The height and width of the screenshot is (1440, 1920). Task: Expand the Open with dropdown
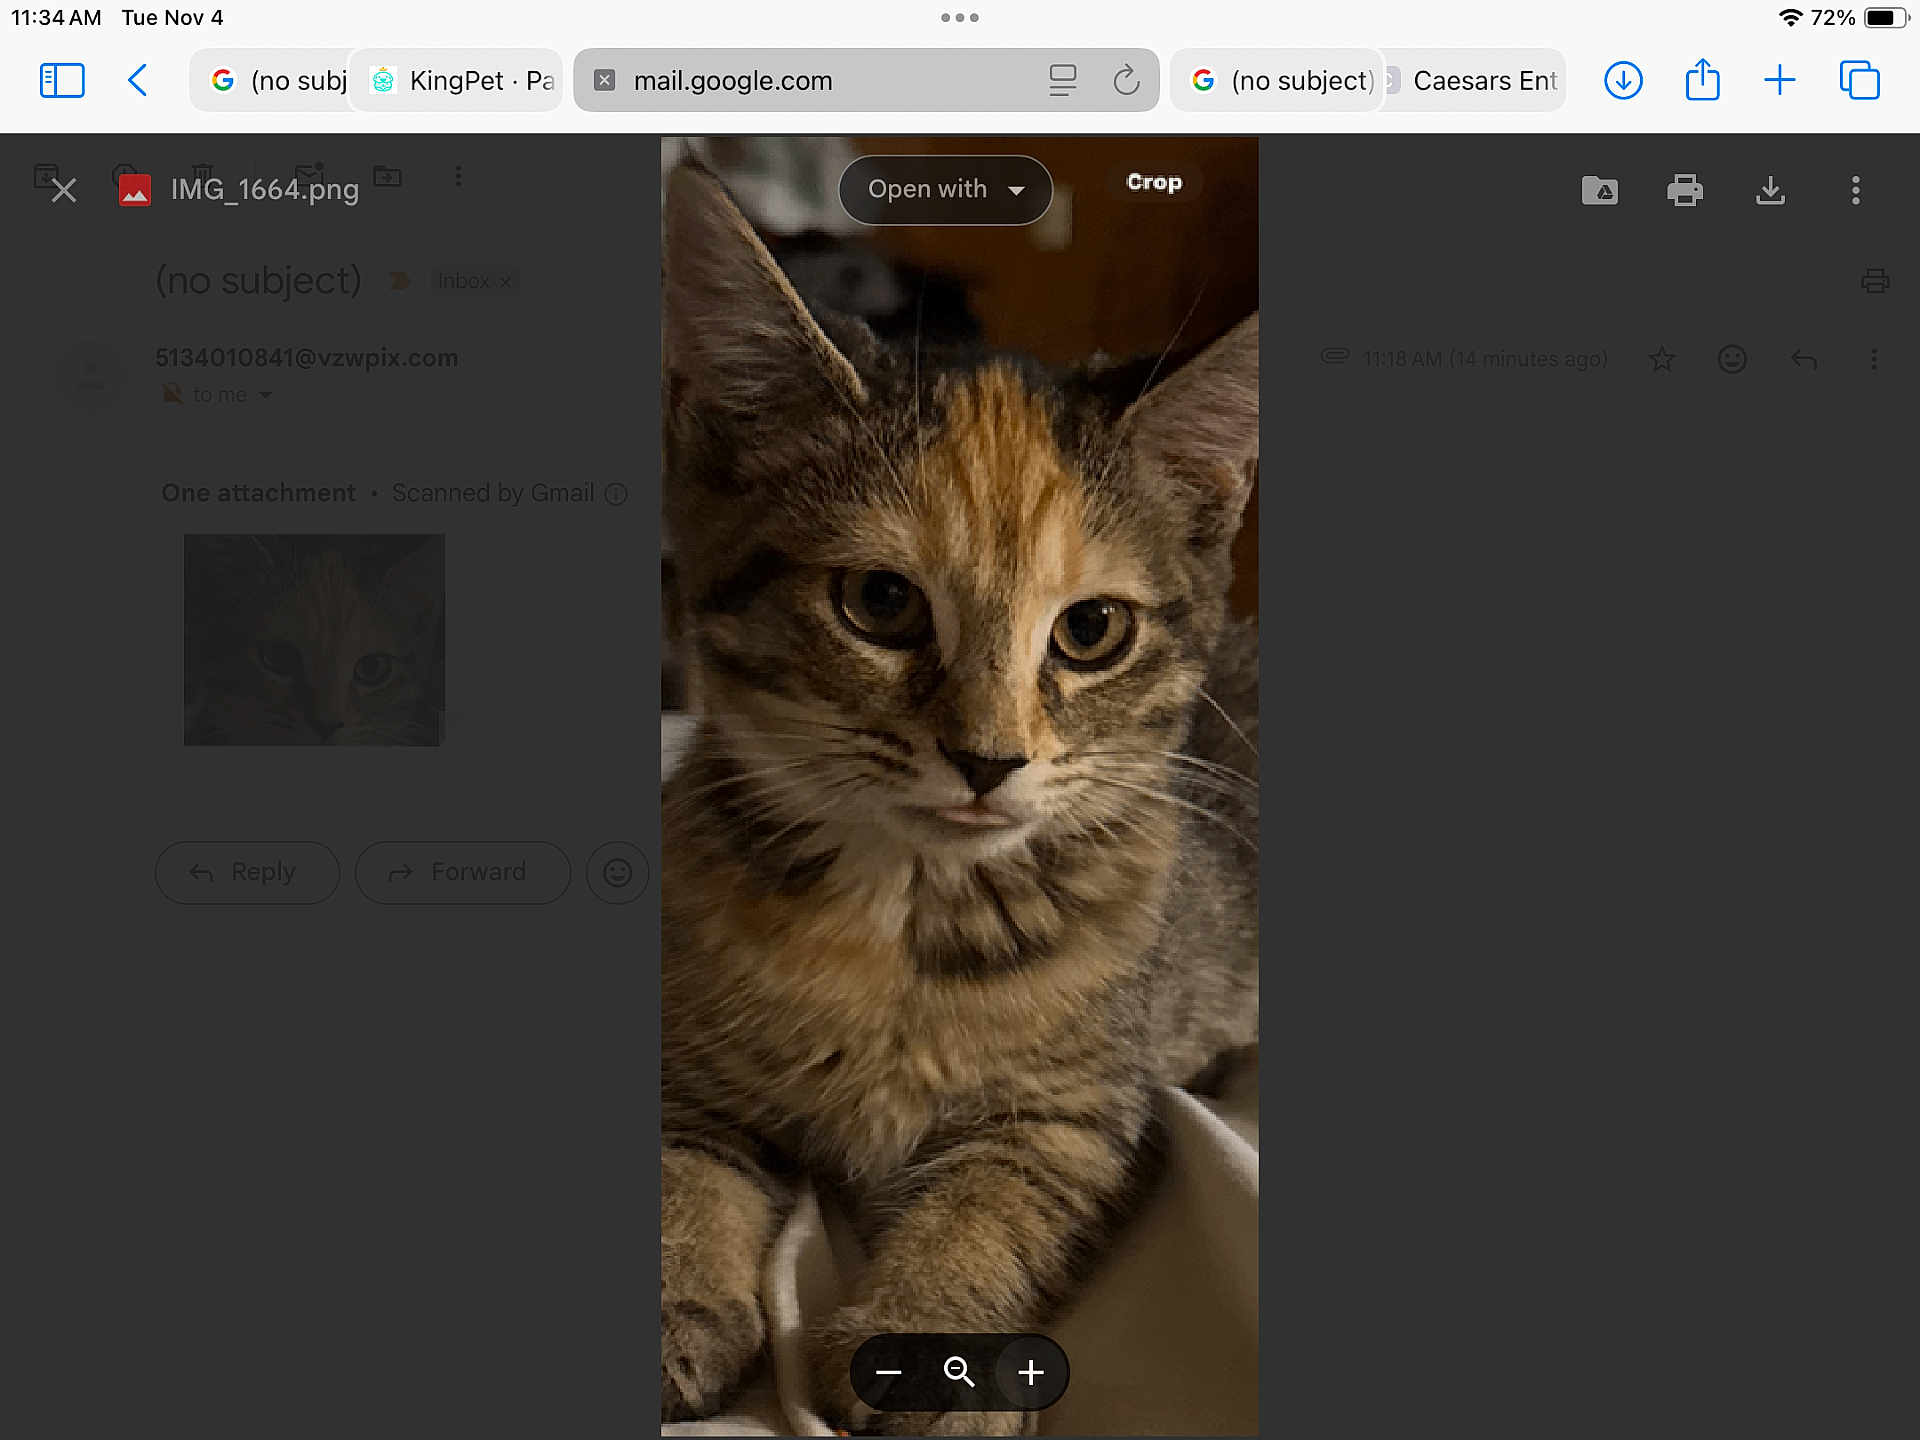point(944,189)
